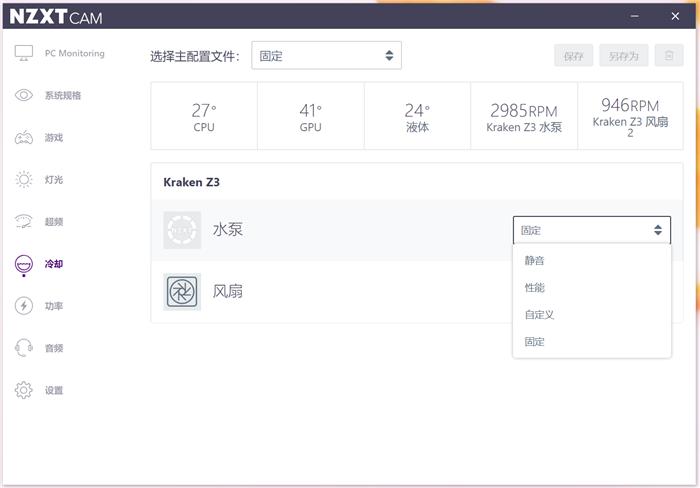
Task: Choose 性能 from the dropdown list
Action: tap(535, 288)
